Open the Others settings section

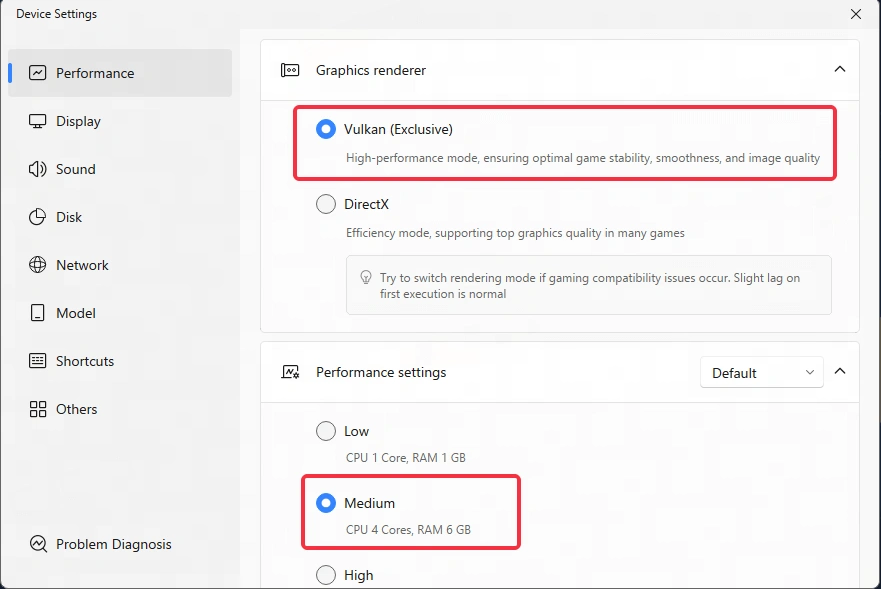tap(77, 408)
